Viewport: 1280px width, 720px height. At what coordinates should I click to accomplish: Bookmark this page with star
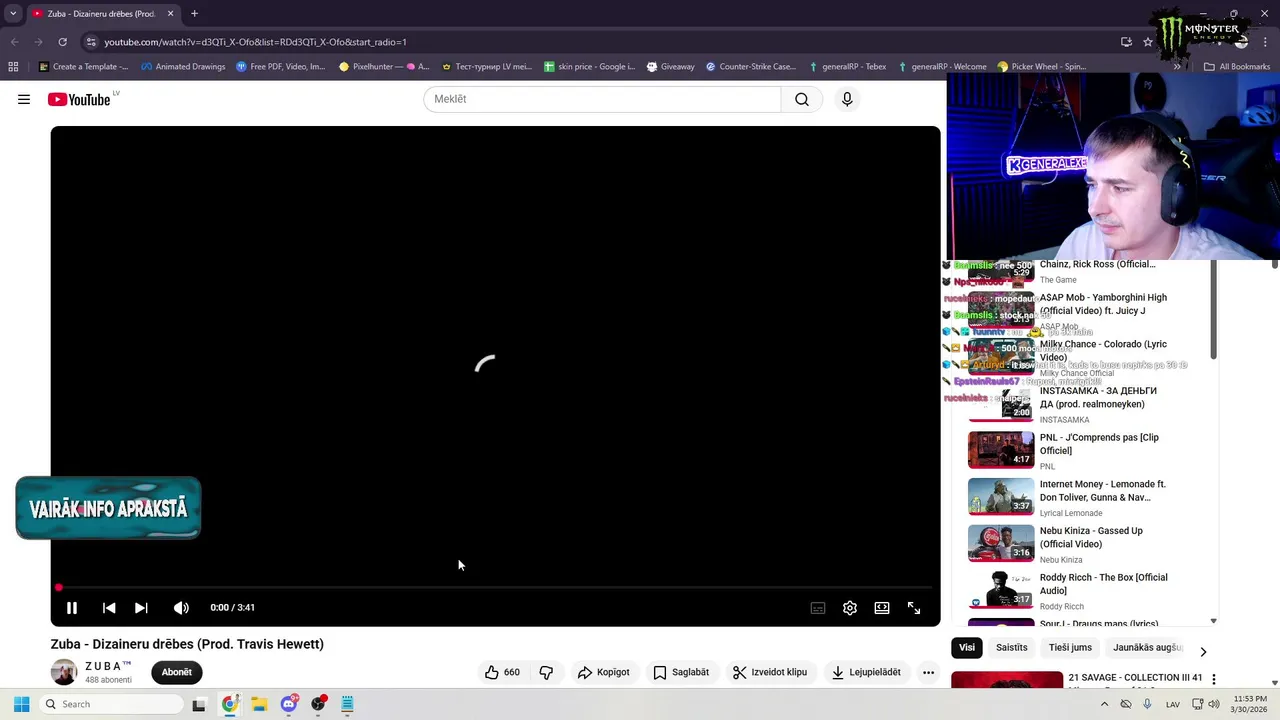tap(1148, 42)
